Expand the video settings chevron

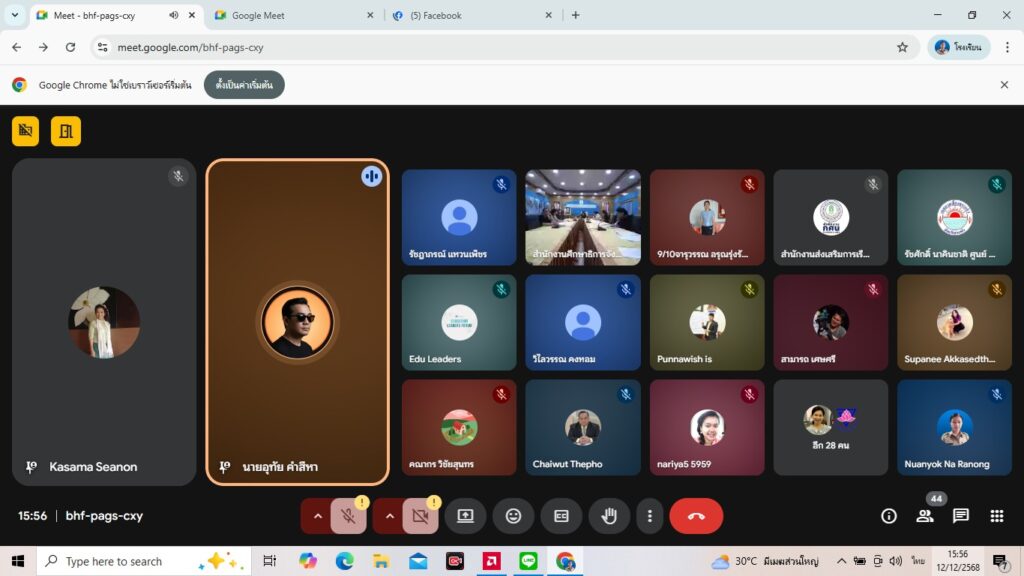click(x=390, y=516)
